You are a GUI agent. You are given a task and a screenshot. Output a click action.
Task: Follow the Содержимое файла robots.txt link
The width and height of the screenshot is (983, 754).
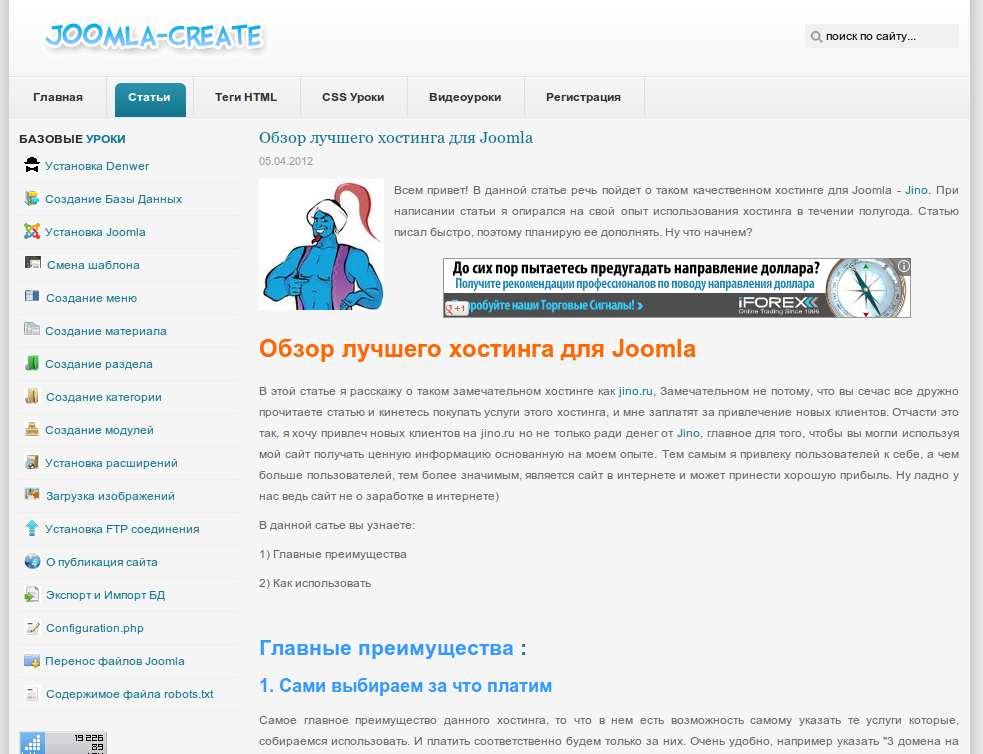tap(129, 694)
